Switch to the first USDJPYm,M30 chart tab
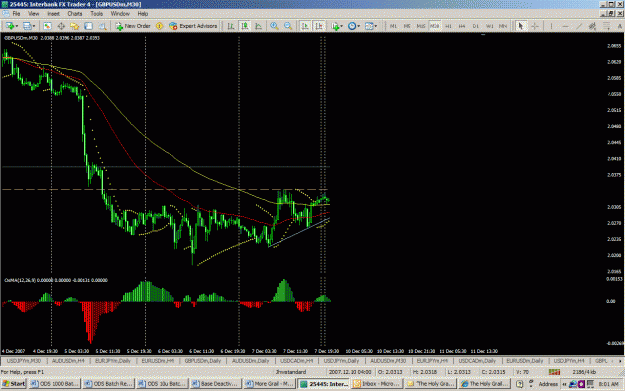The height and width of the screenshot is (391, 625). pyautogui.click(x=24, y=361)
